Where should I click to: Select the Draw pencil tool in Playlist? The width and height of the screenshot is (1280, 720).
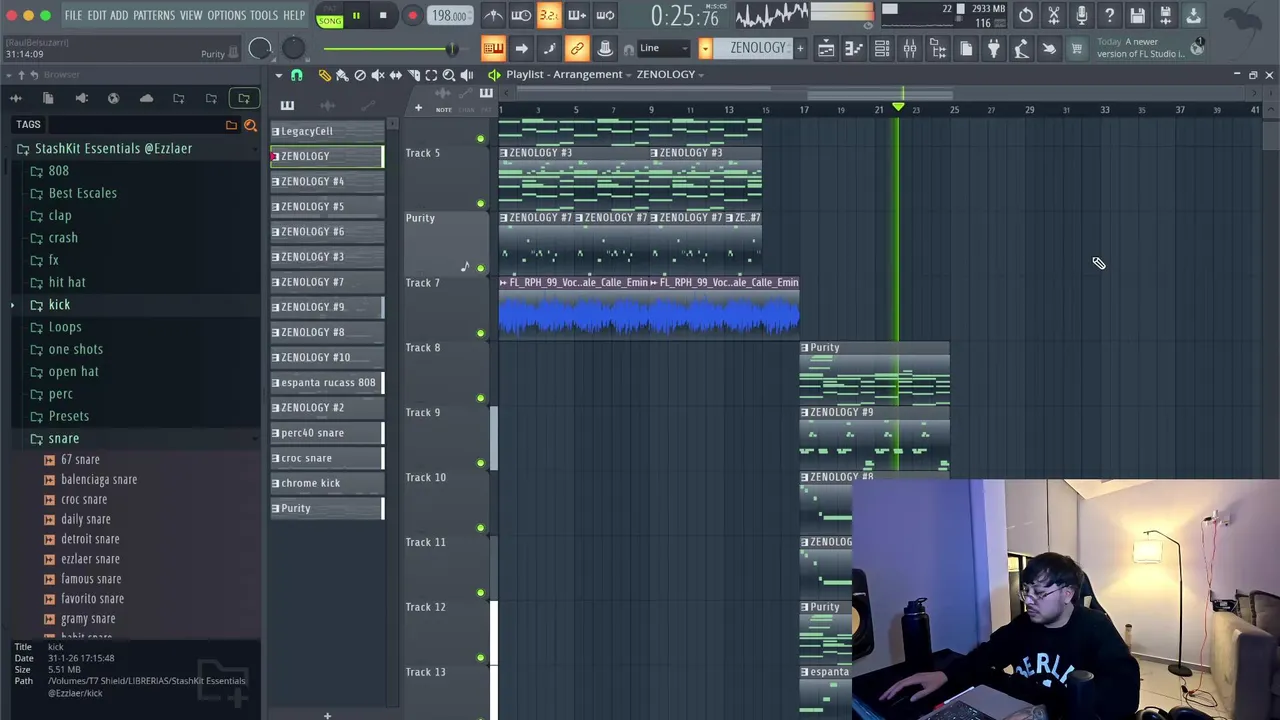pyautogui.click(x=324, y=75)
